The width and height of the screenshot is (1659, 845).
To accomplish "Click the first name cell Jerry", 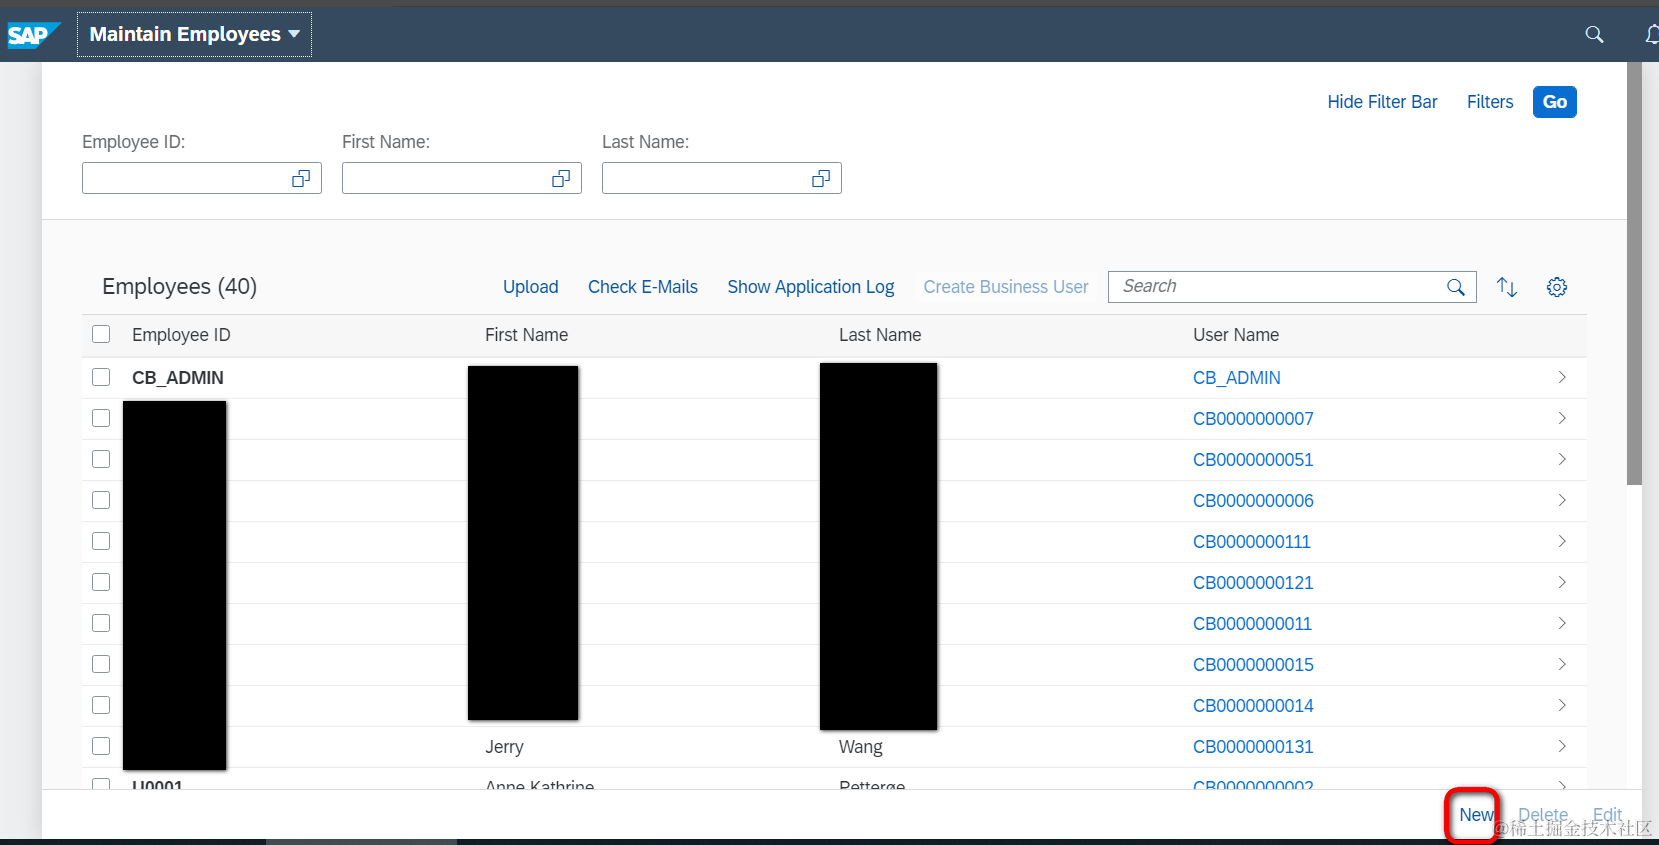I will coord(504,747).
